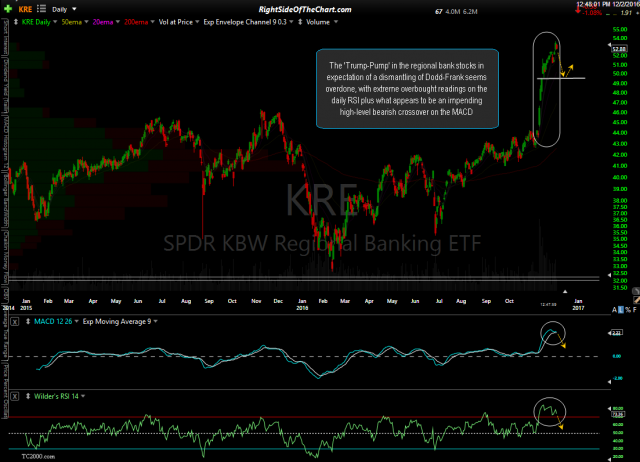Open the MACD 12 26 dropdown

point(76,322)
